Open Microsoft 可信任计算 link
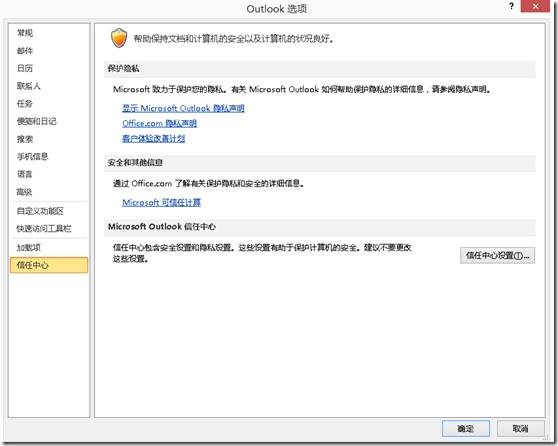 point(162,203)
